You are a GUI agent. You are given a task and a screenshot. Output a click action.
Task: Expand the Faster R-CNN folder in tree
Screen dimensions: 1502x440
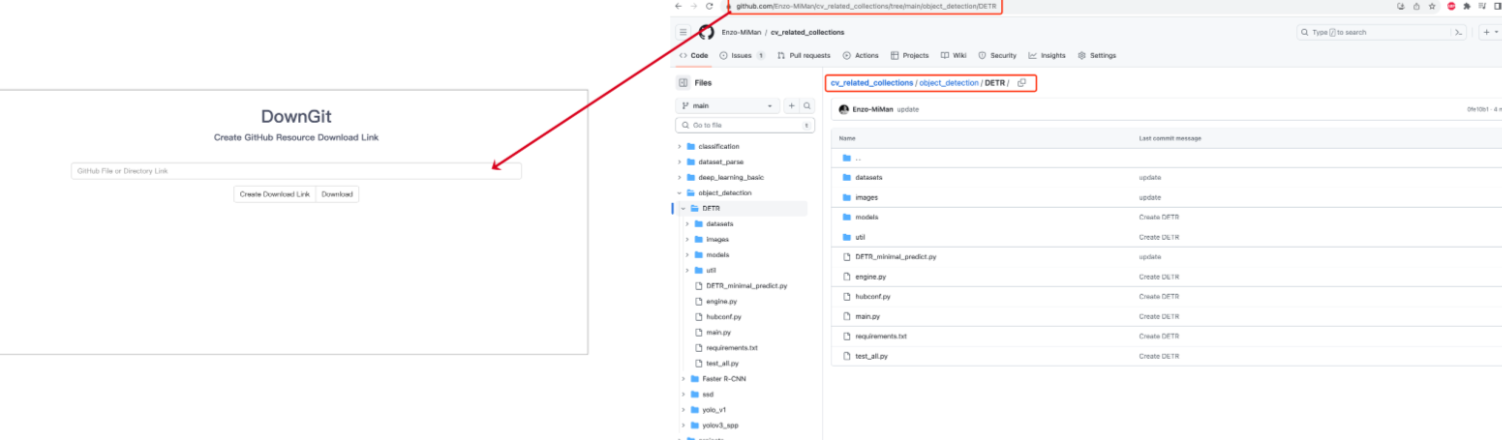[684, 379]
